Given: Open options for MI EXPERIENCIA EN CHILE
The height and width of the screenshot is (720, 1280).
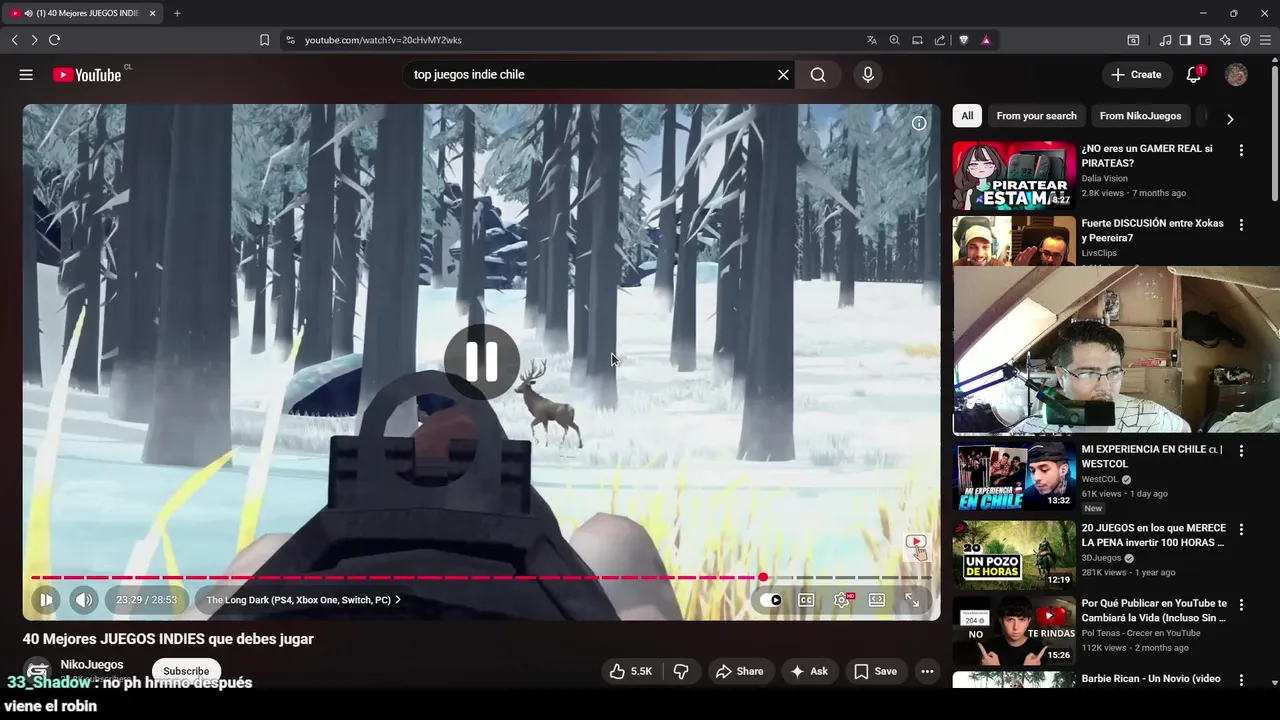Looking at the screenshot, I should [x=1241, y=451].
